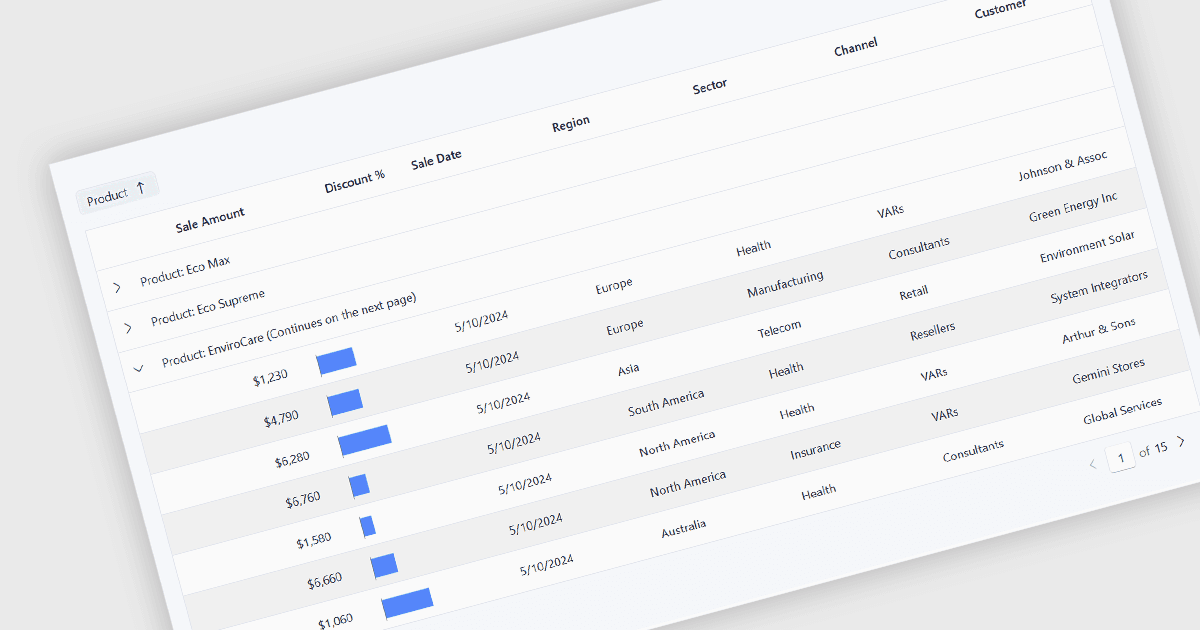Click the page number input box

pyautogui.click(x=1122, y=457)
